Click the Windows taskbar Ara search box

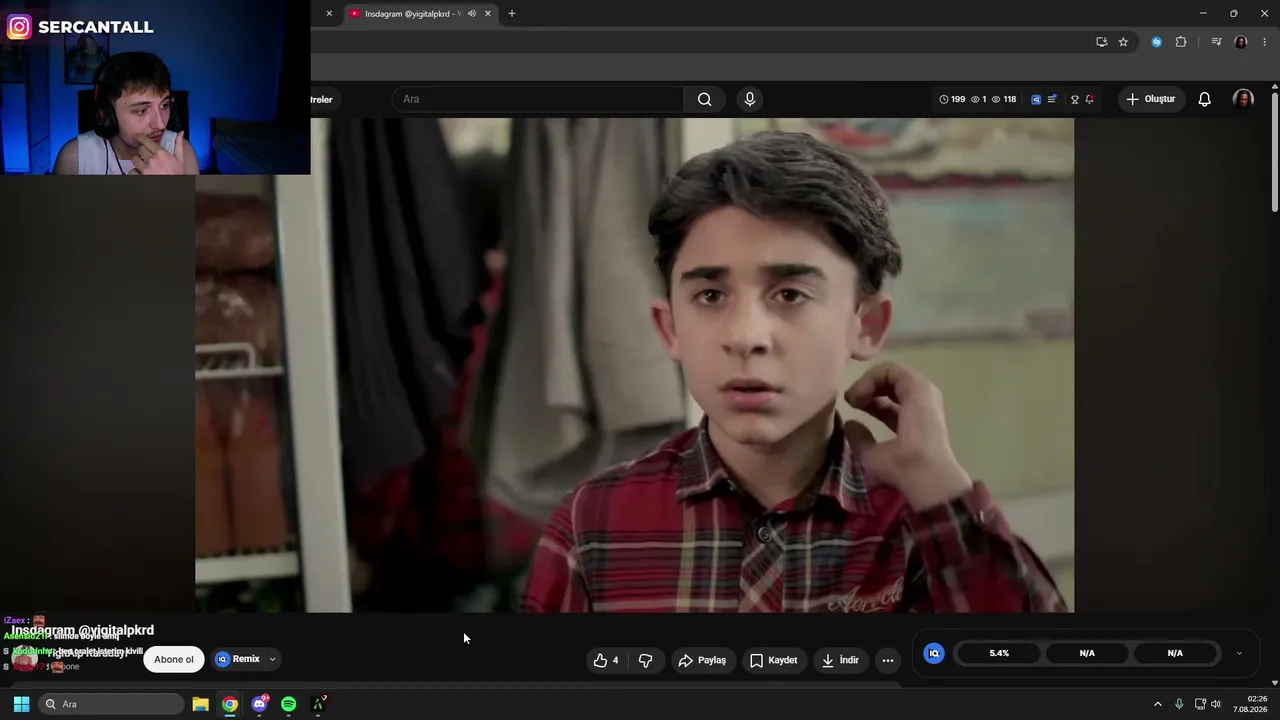(x=112, y=704)
